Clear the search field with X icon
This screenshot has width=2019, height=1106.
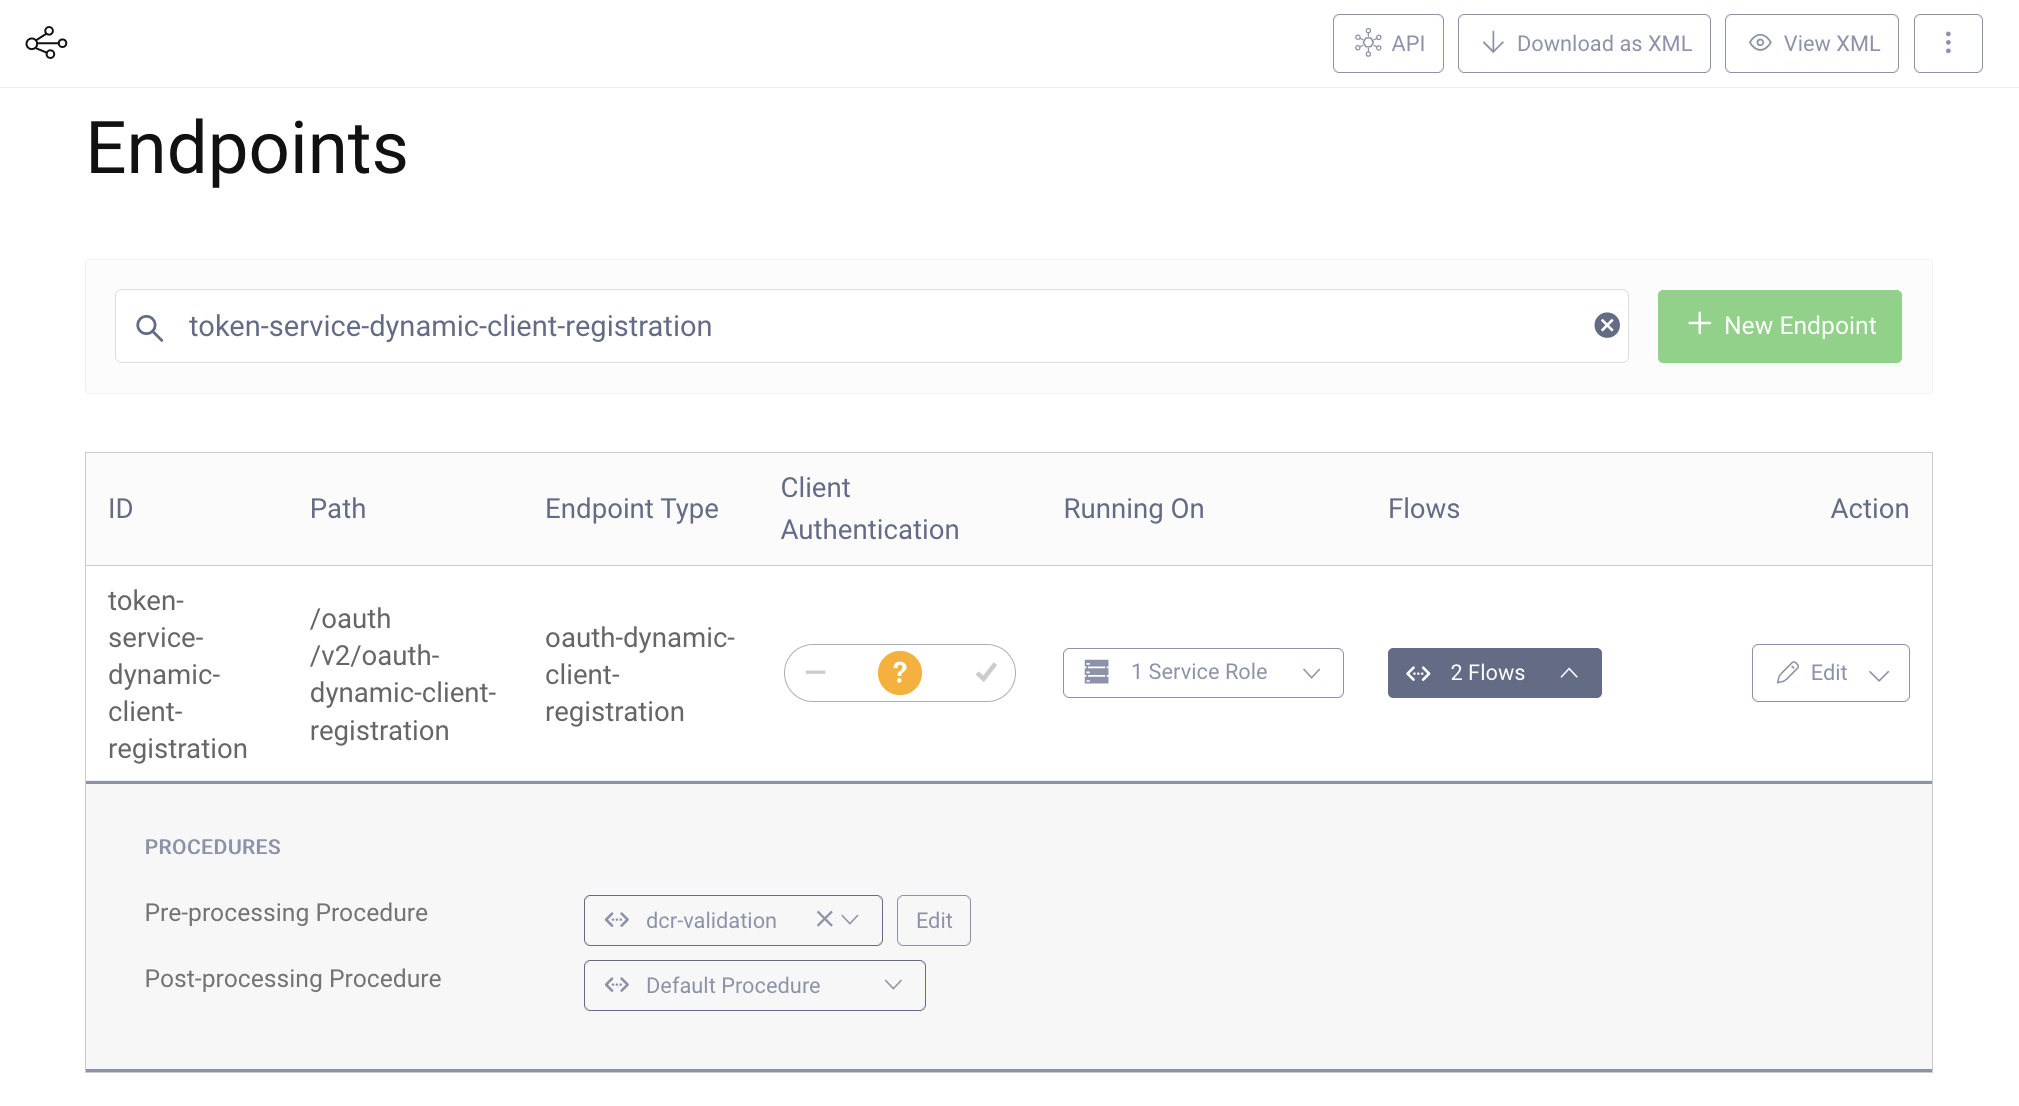coord(1606,325)
